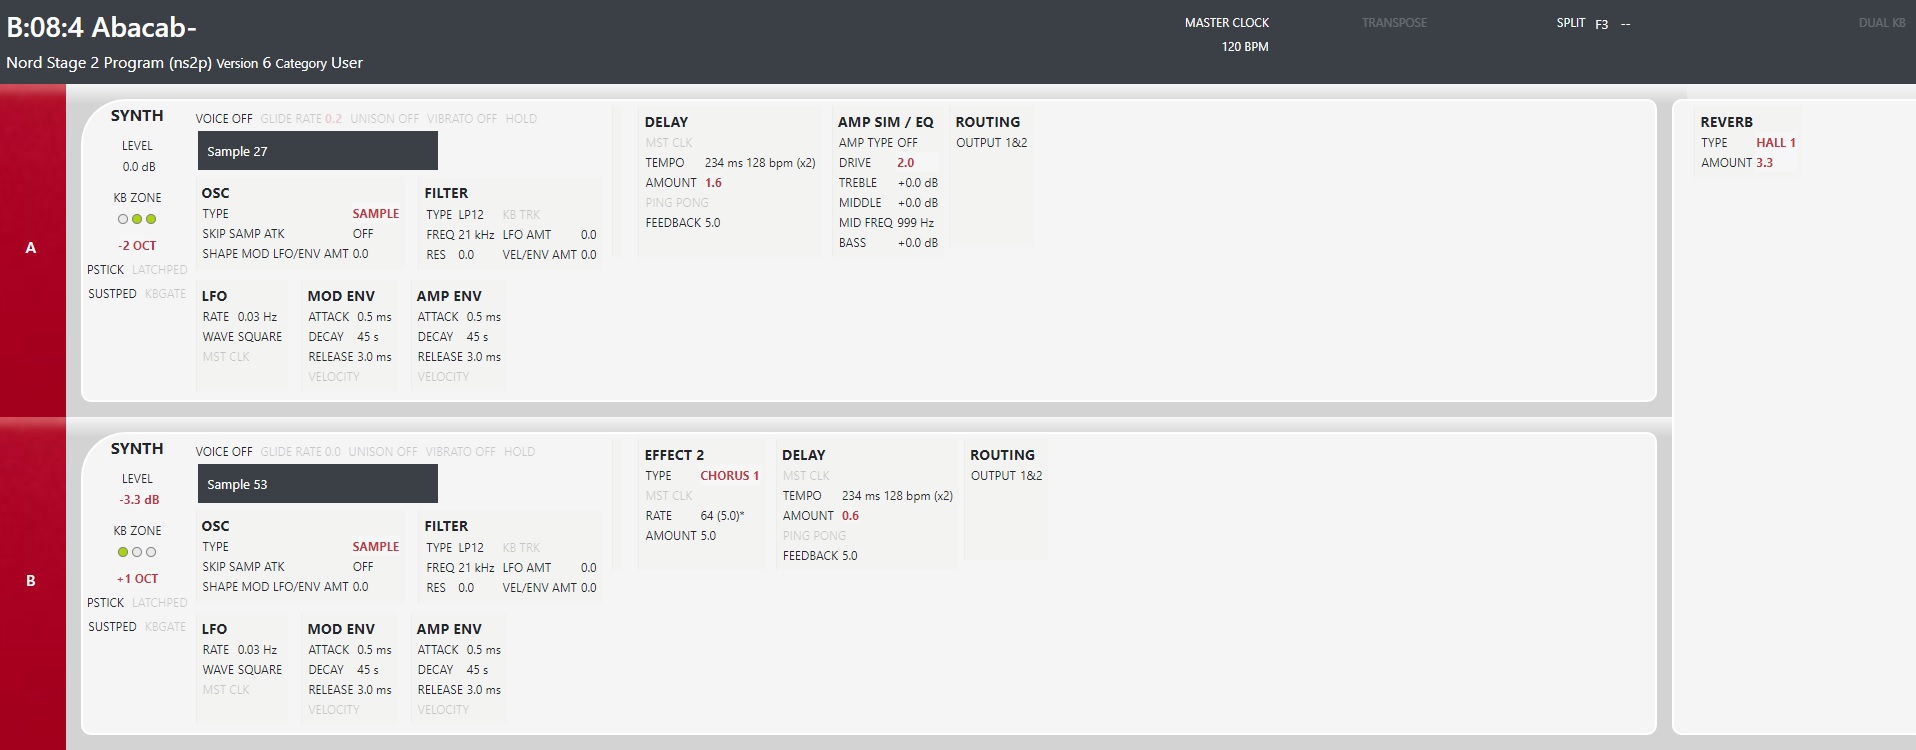Click slot B ROUTING OUTPUT 1&2
1916x750 pixels.
(x=1006, y=476)
